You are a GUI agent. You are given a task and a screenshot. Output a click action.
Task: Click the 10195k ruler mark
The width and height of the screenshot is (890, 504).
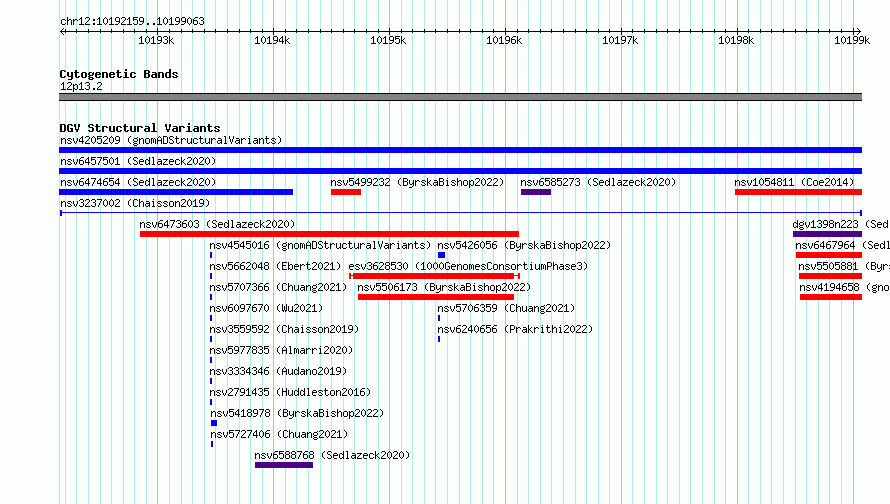[x=388, y=40]
